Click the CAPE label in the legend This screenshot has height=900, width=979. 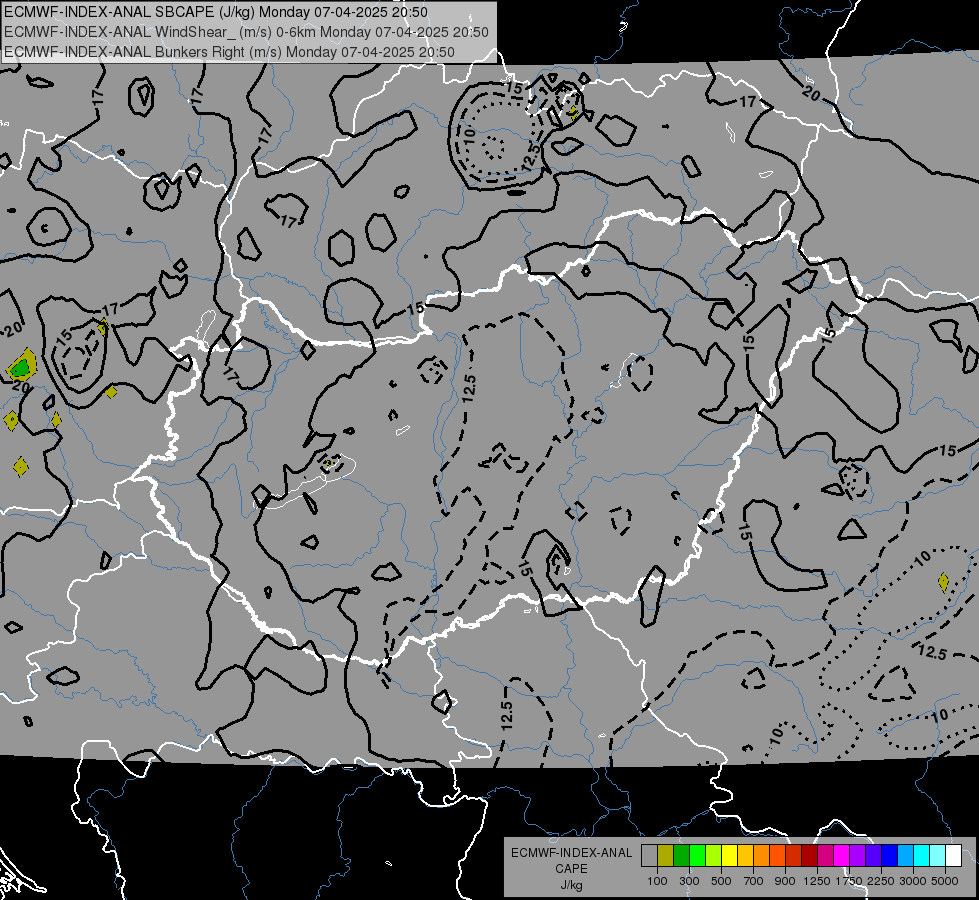point(571,869)
